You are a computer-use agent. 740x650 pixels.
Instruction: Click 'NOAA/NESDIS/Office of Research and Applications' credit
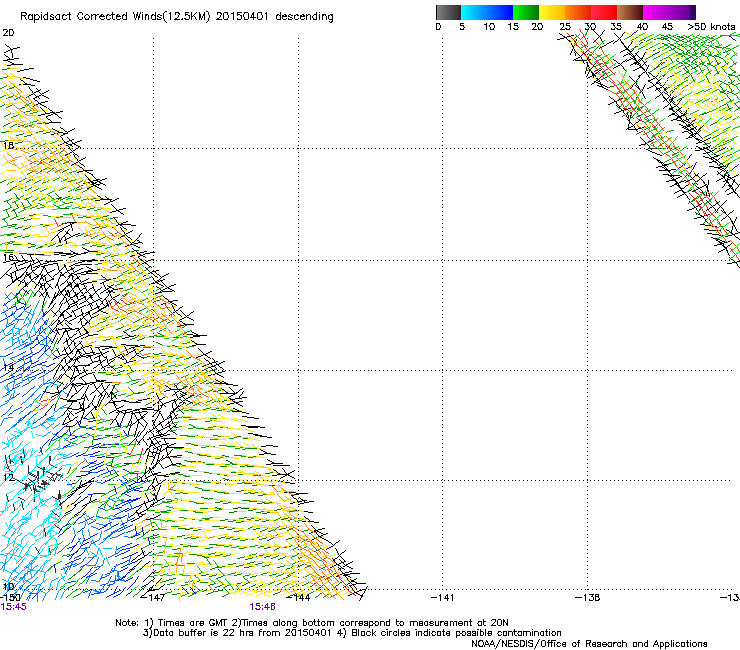[x=589, y=644]
